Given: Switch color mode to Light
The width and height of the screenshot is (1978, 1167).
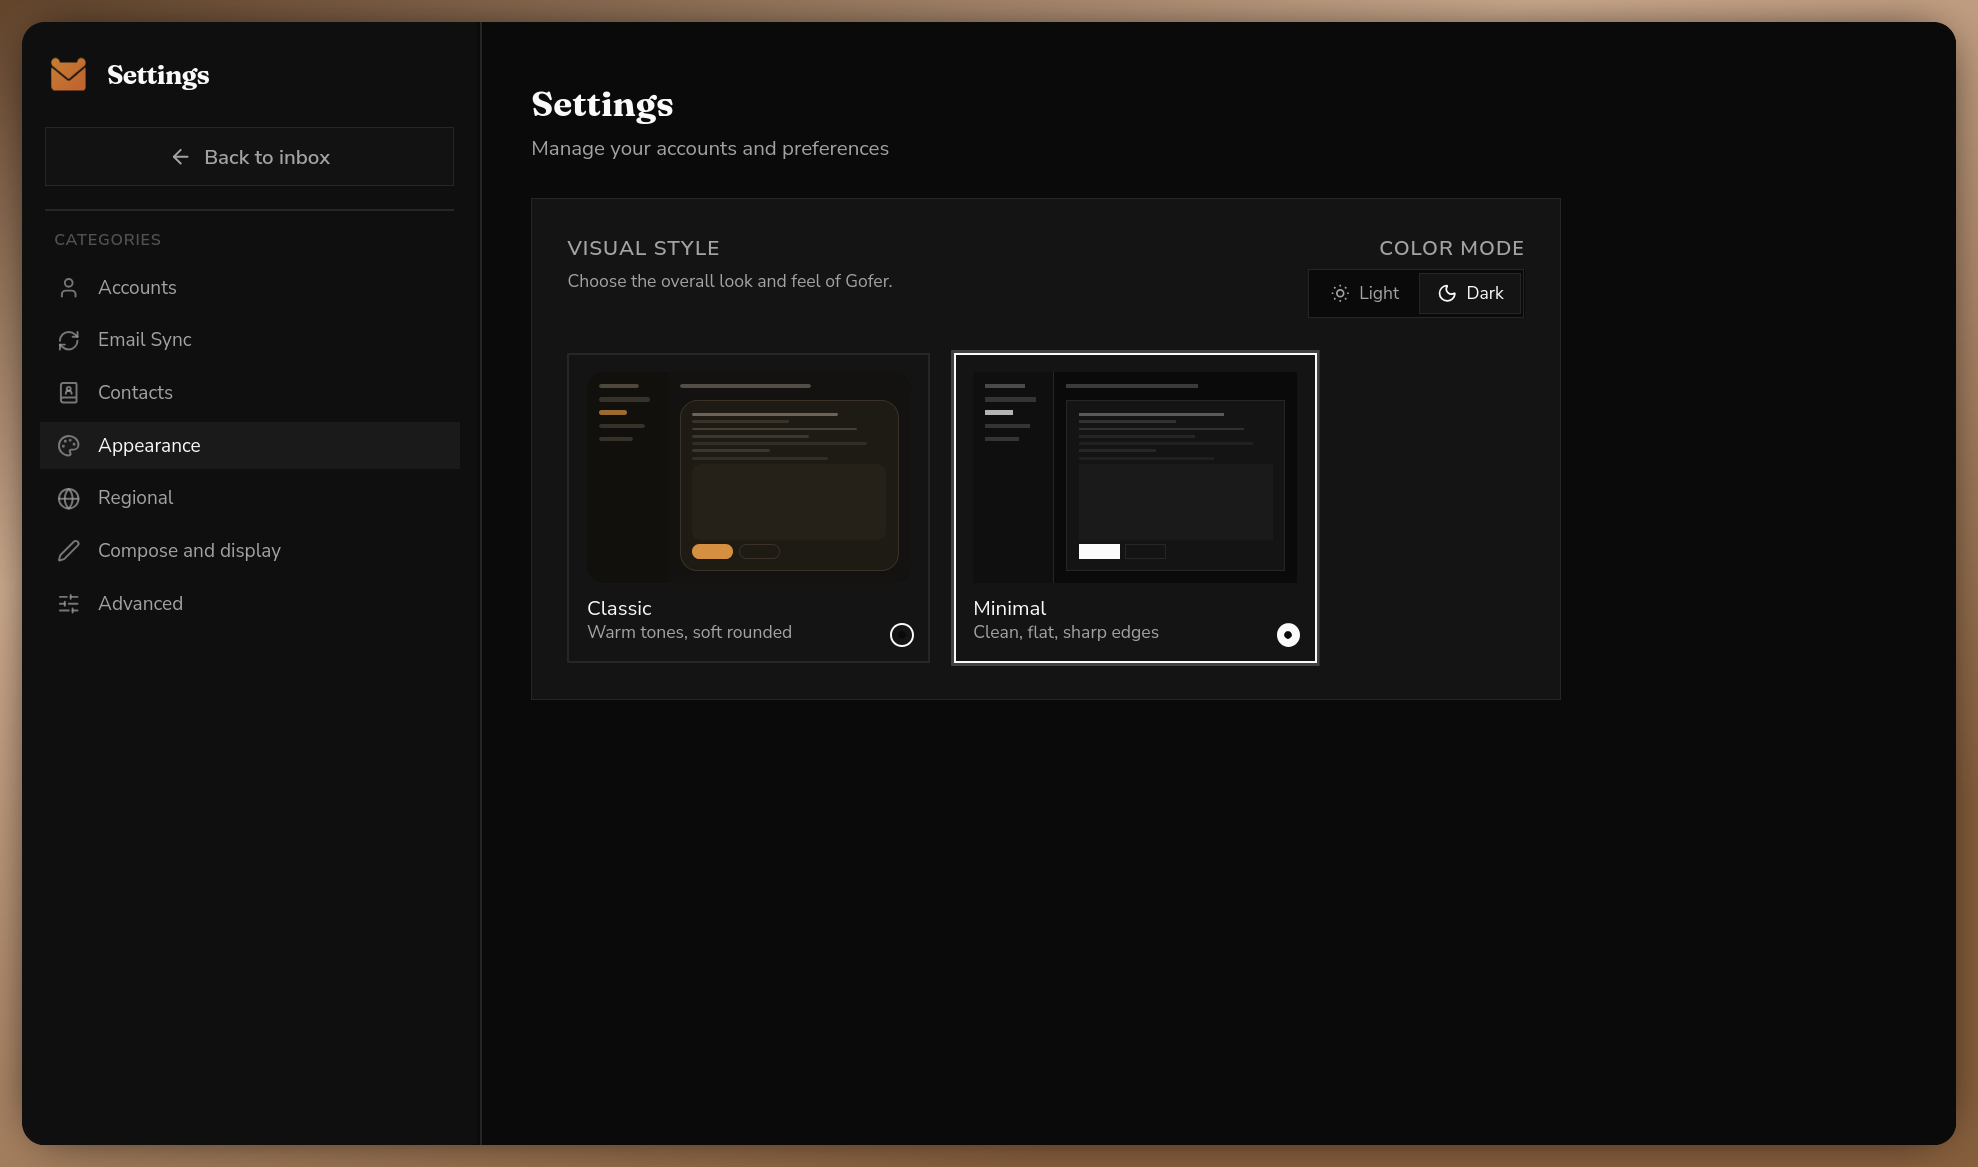Looking at the screenshot, I should 1364,293.
